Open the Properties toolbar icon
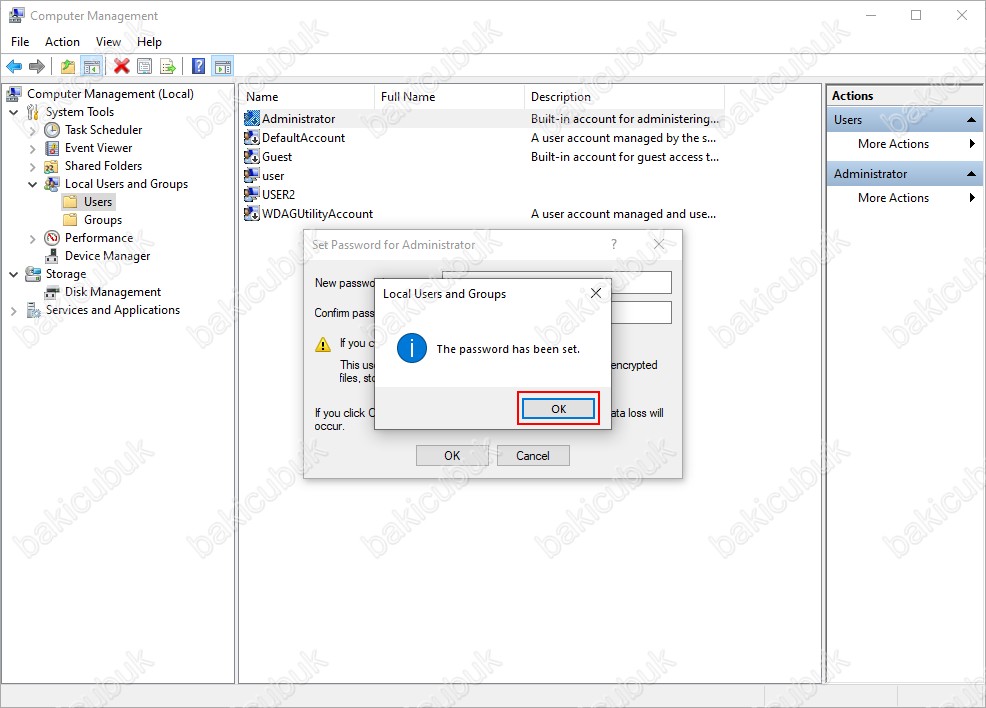 pyautogui.click(x=145, y=66)
